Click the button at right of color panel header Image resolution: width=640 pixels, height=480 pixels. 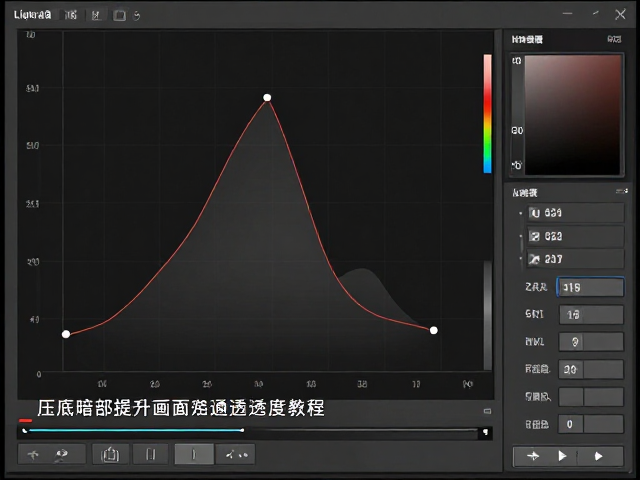614,39
